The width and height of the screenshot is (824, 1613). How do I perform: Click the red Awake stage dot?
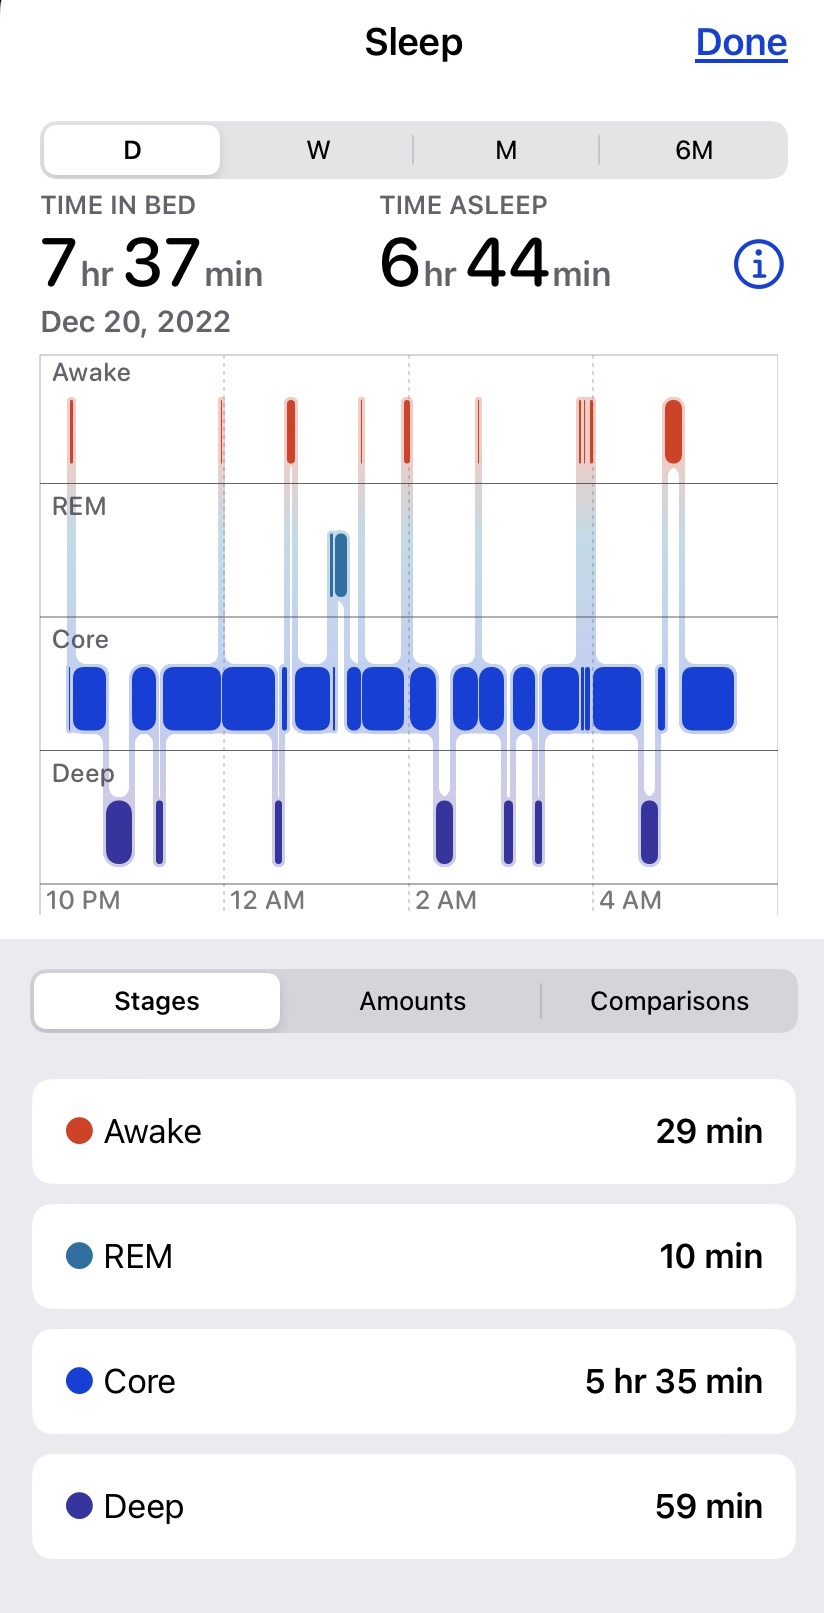79,1131
